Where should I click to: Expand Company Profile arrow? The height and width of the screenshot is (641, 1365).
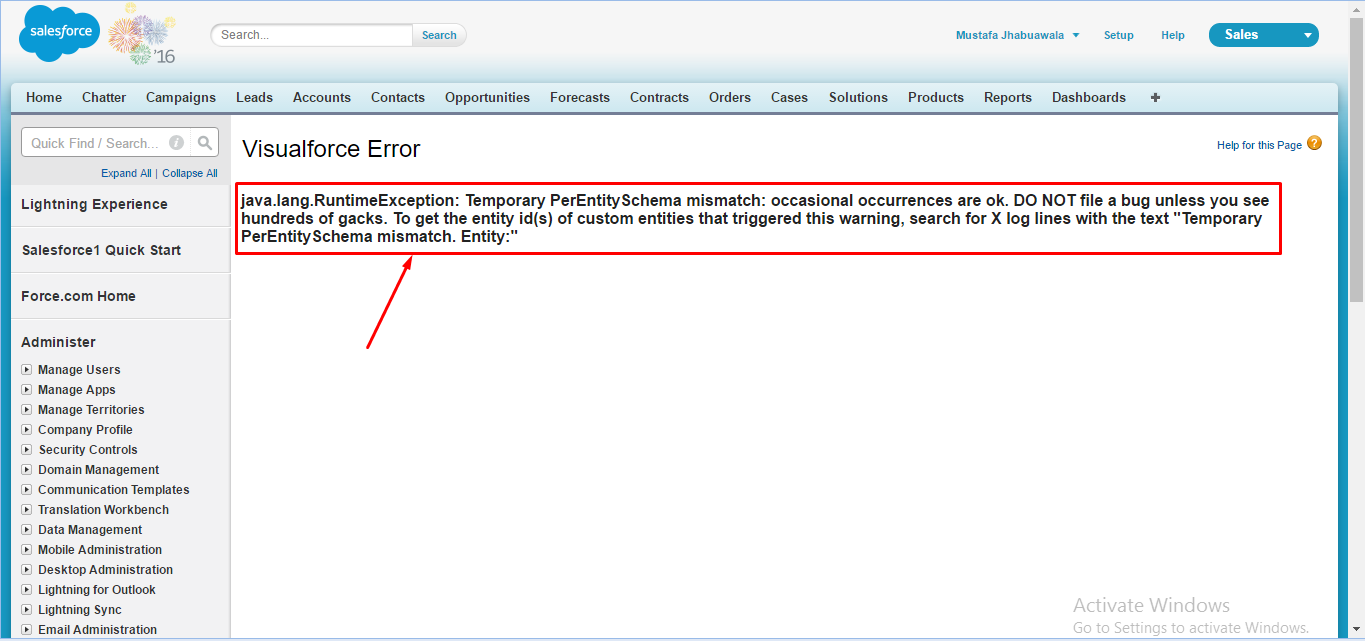28,430
